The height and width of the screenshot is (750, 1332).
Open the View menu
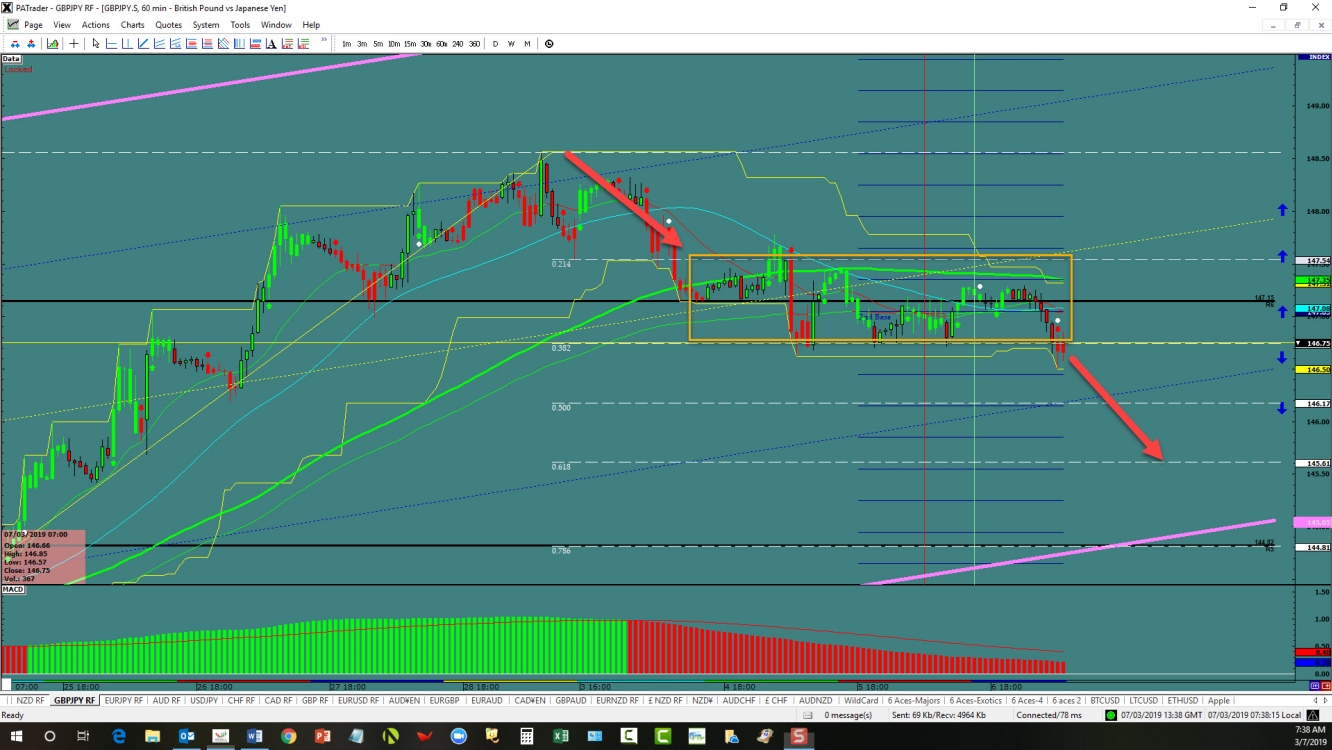62,25
